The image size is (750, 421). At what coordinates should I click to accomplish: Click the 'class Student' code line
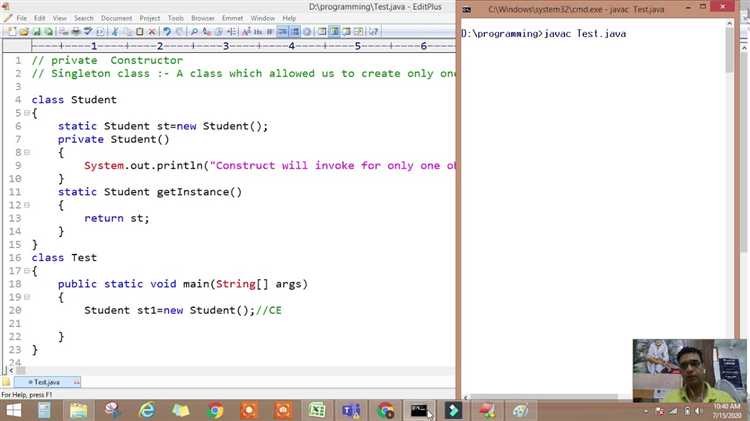tap(74, 100)
